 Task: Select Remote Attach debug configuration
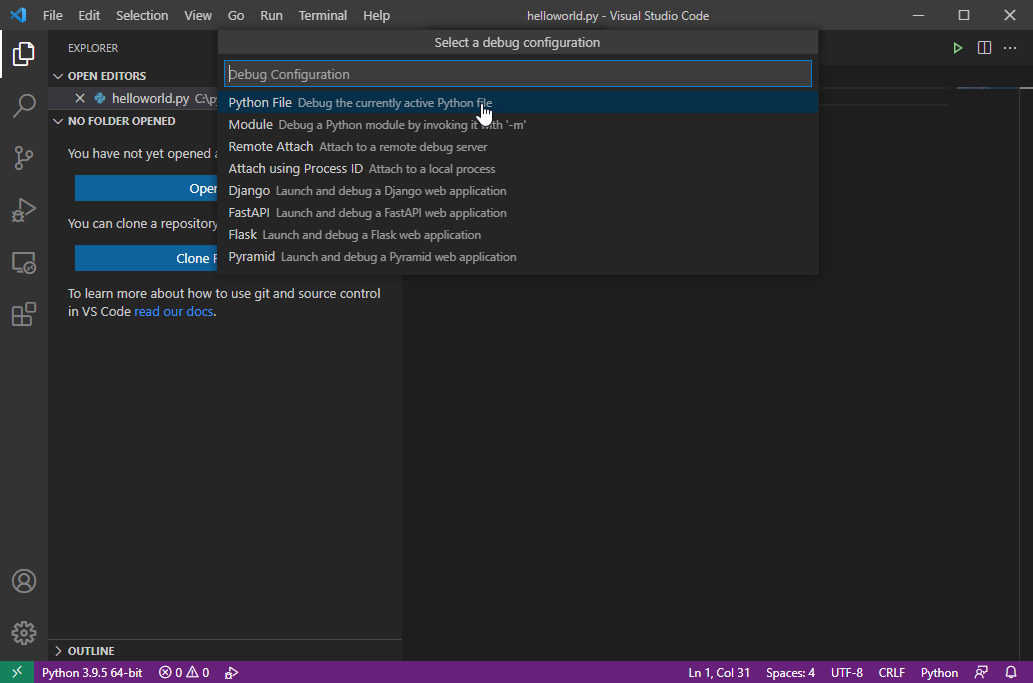pos(518,147)
